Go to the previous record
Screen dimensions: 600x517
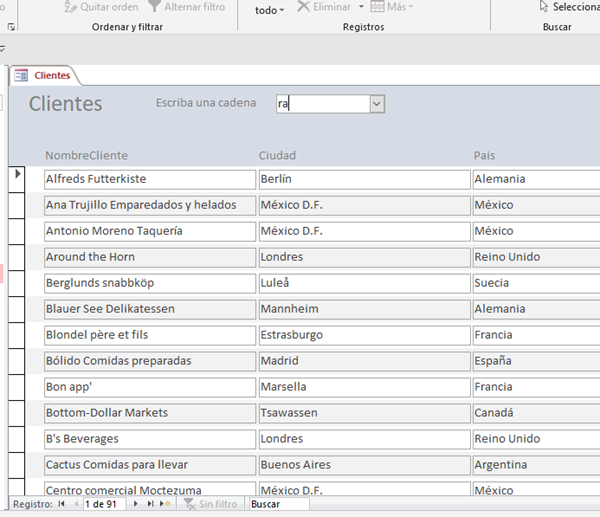(x=75, y=505)
